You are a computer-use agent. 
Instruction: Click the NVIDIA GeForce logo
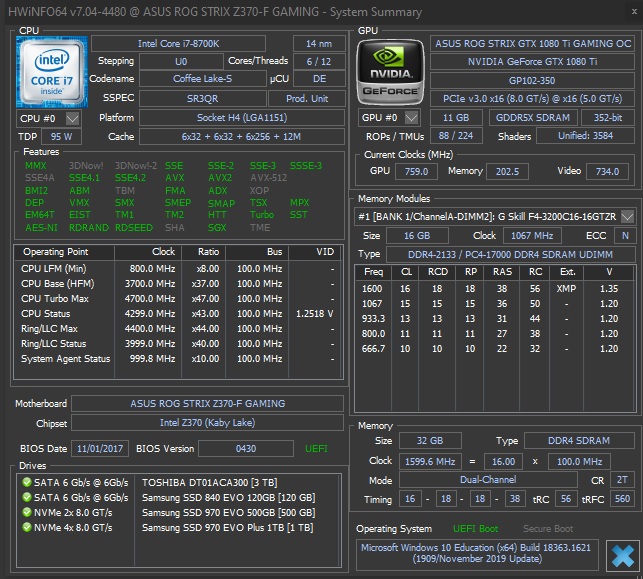(x=390, y=72)
